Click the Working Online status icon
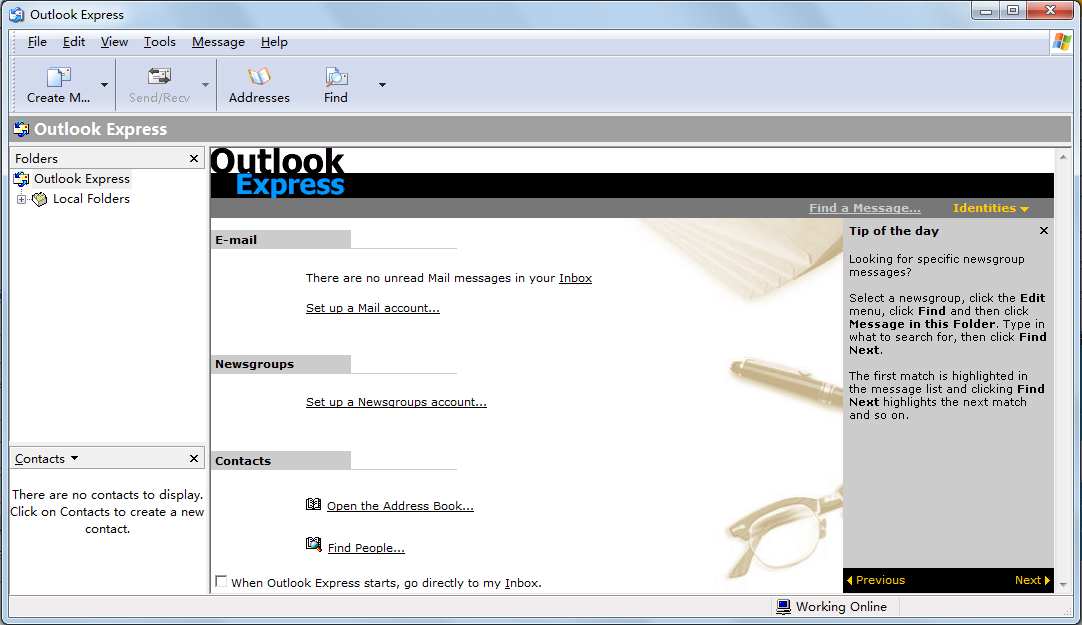 [x=783, y=607]
